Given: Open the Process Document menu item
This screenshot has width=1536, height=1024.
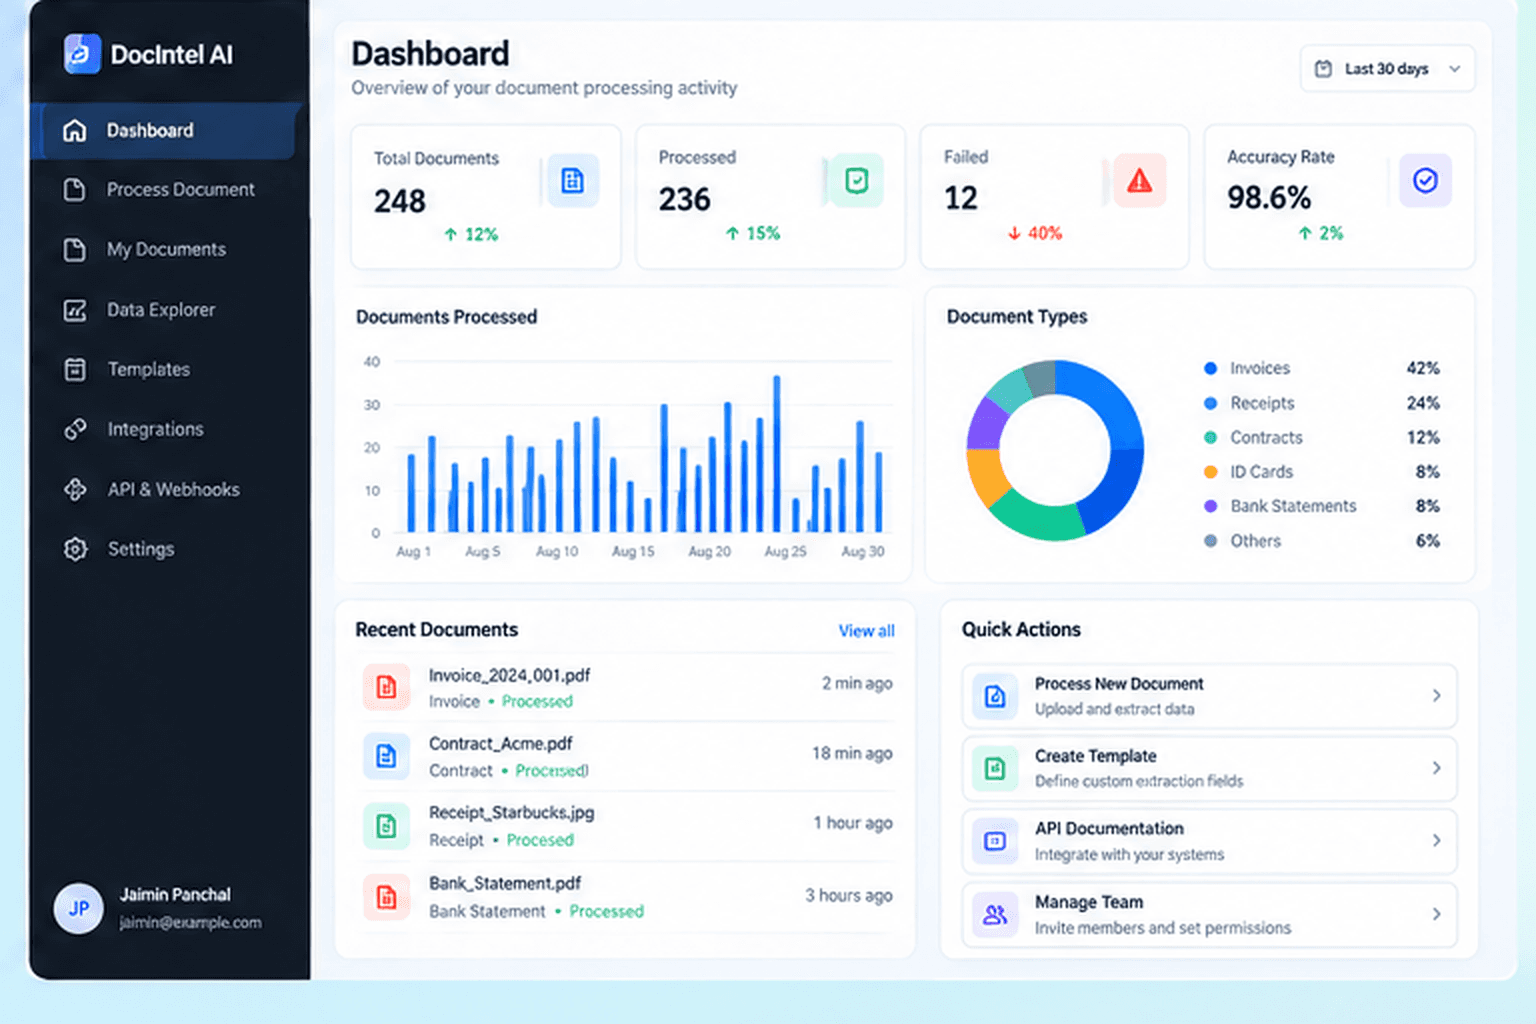Looking at the screenshot, I should pyautogui.click(x=167, y=190).
